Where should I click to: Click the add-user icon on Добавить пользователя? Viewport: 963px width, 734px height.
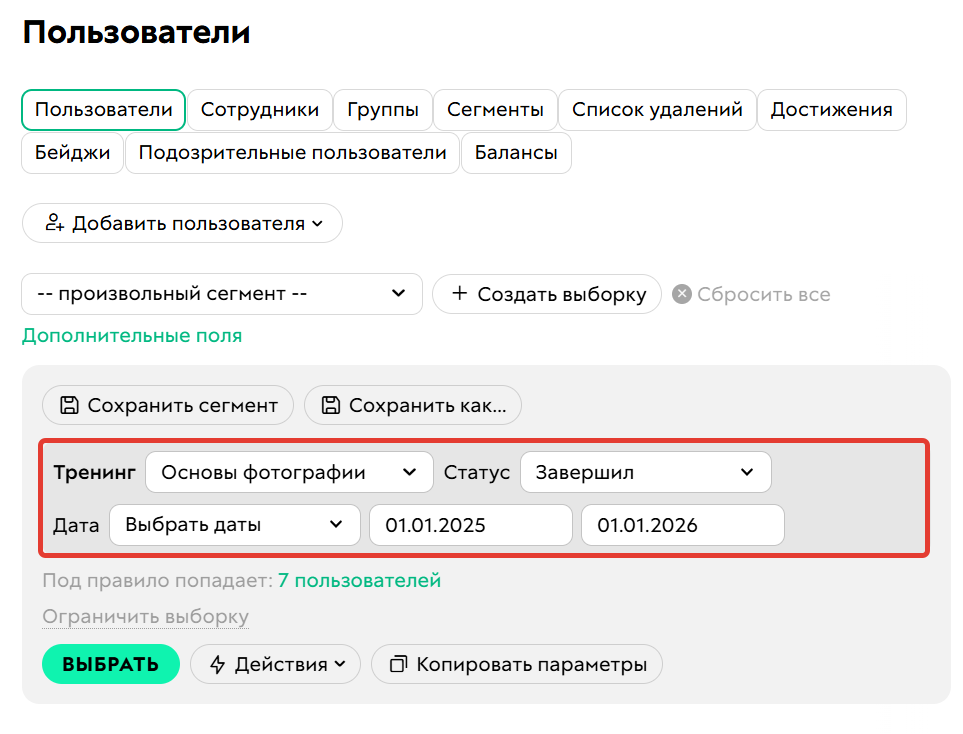55,223
